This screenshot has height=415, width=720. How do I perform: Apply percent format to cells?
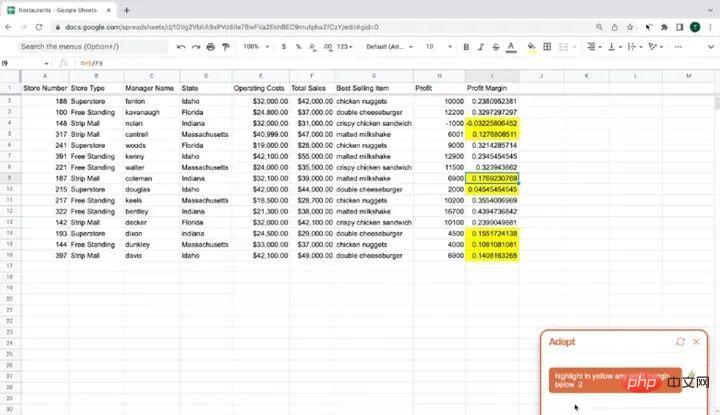point(300,47)
